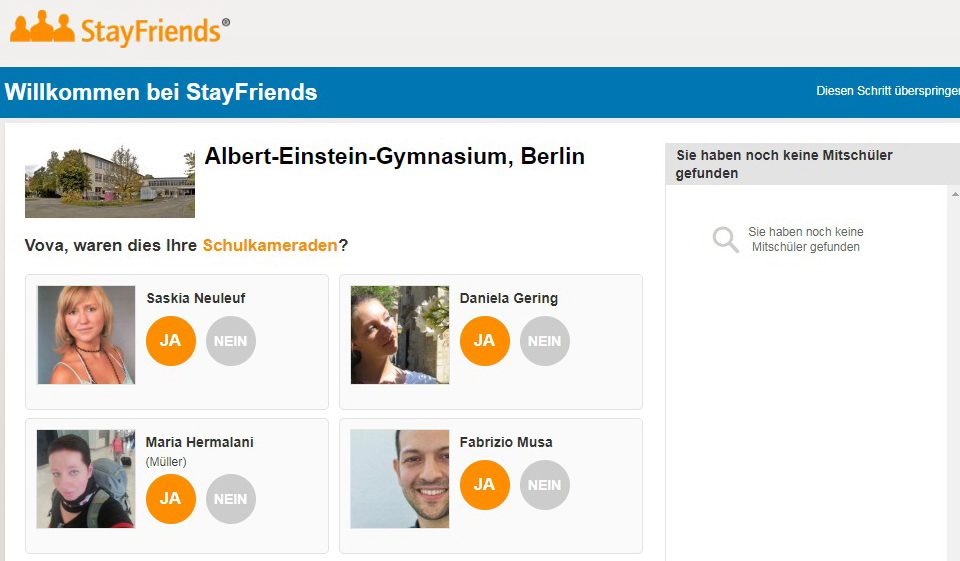This screenshot has width=960, height=561.
Task: View Maria Hermalani's profile photo
Action: [86, 479]
